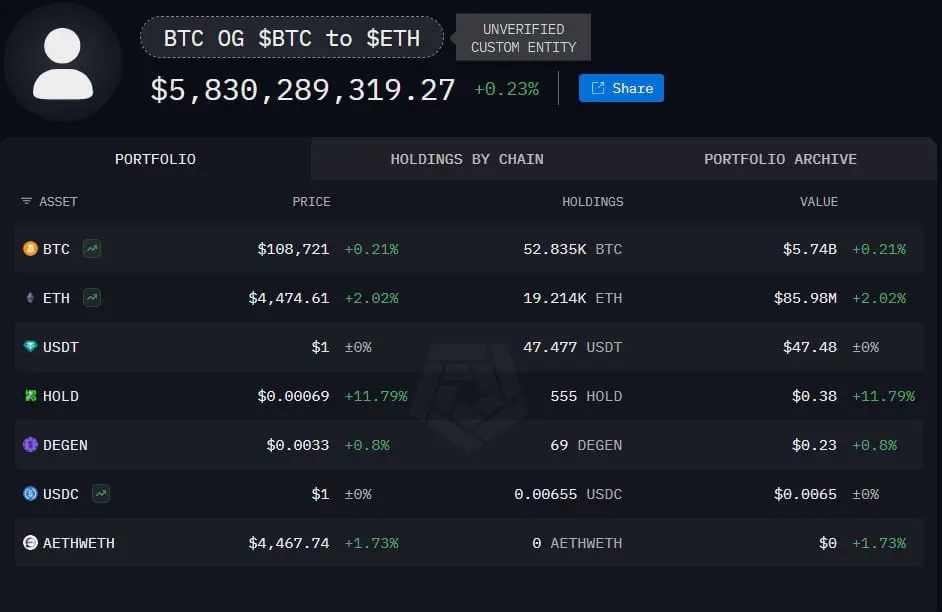This screenshot has width=942, height=612.
Task: Click the profile avatar picture
Action: point(62,62)
